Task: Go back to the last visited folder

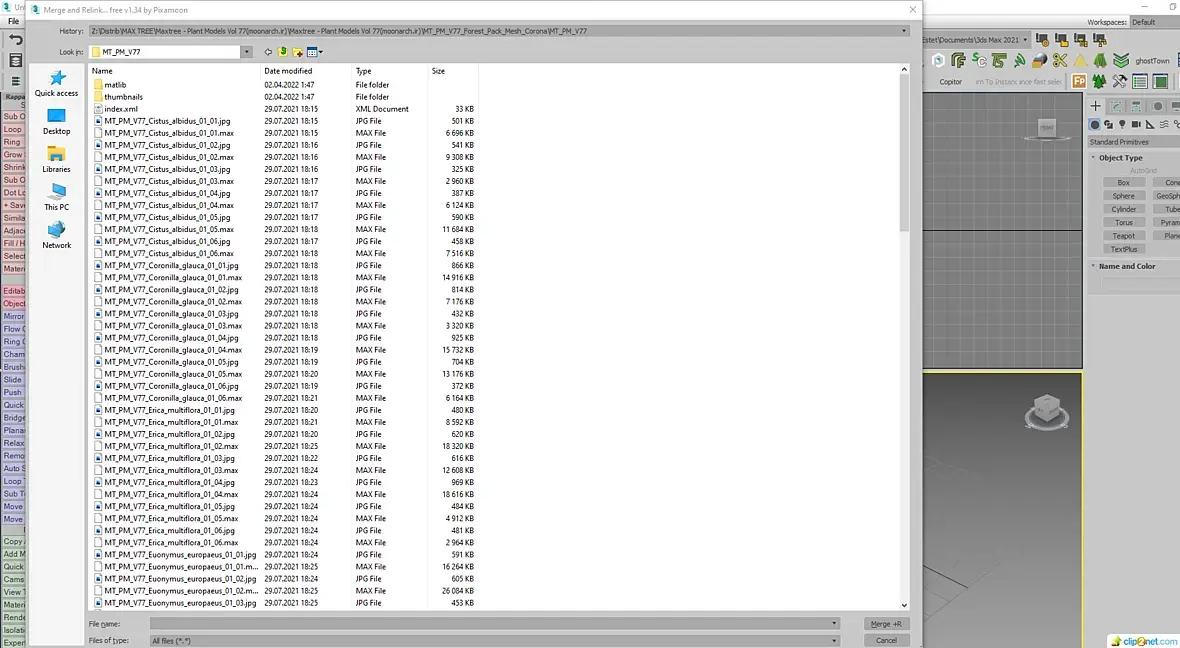Action: point(268,52)
